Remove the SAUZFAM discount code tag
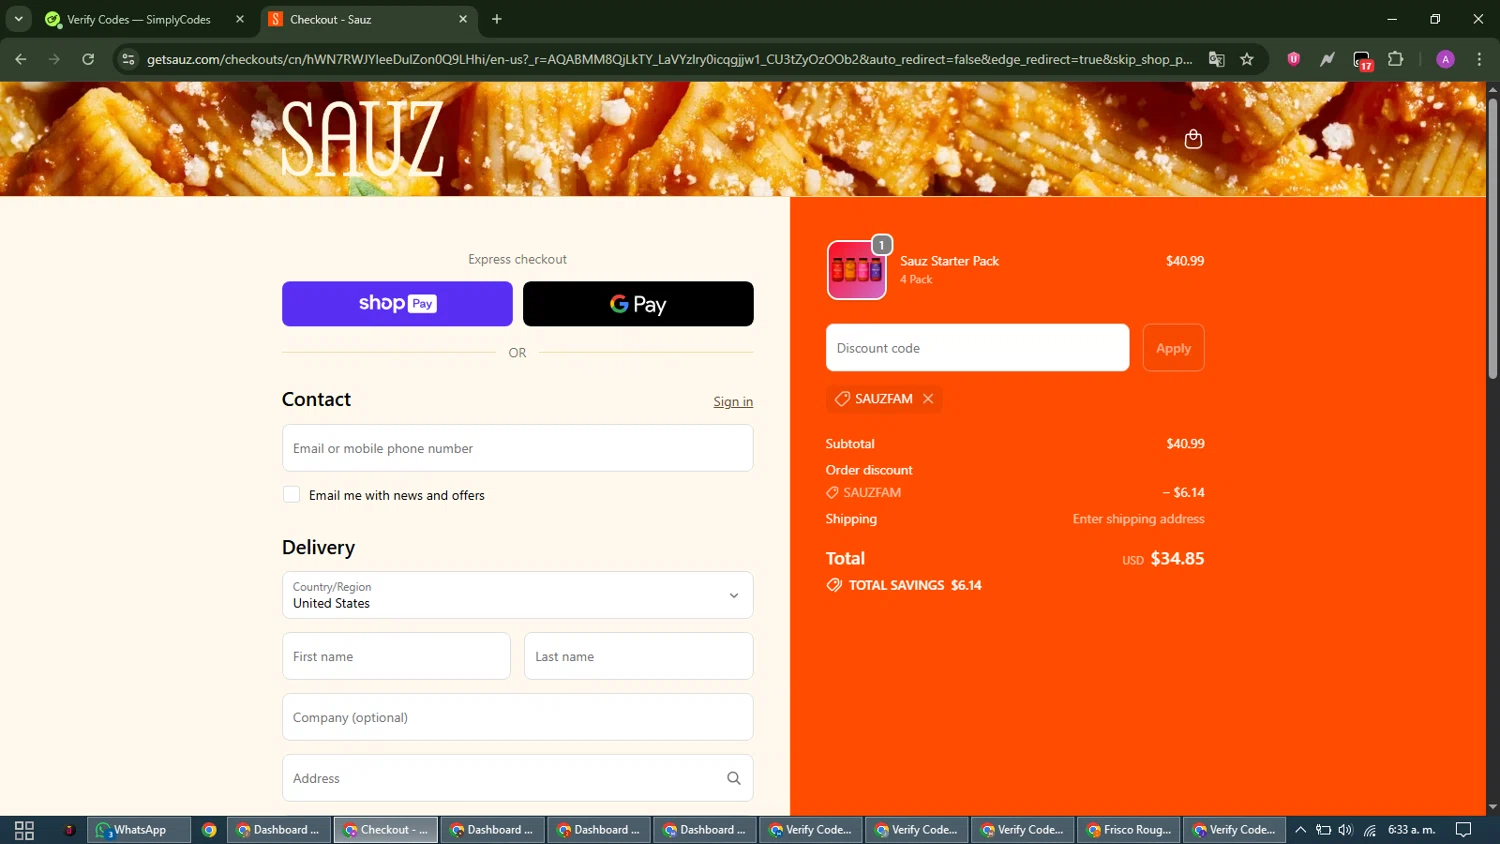1500x844 pixels. 928,399
